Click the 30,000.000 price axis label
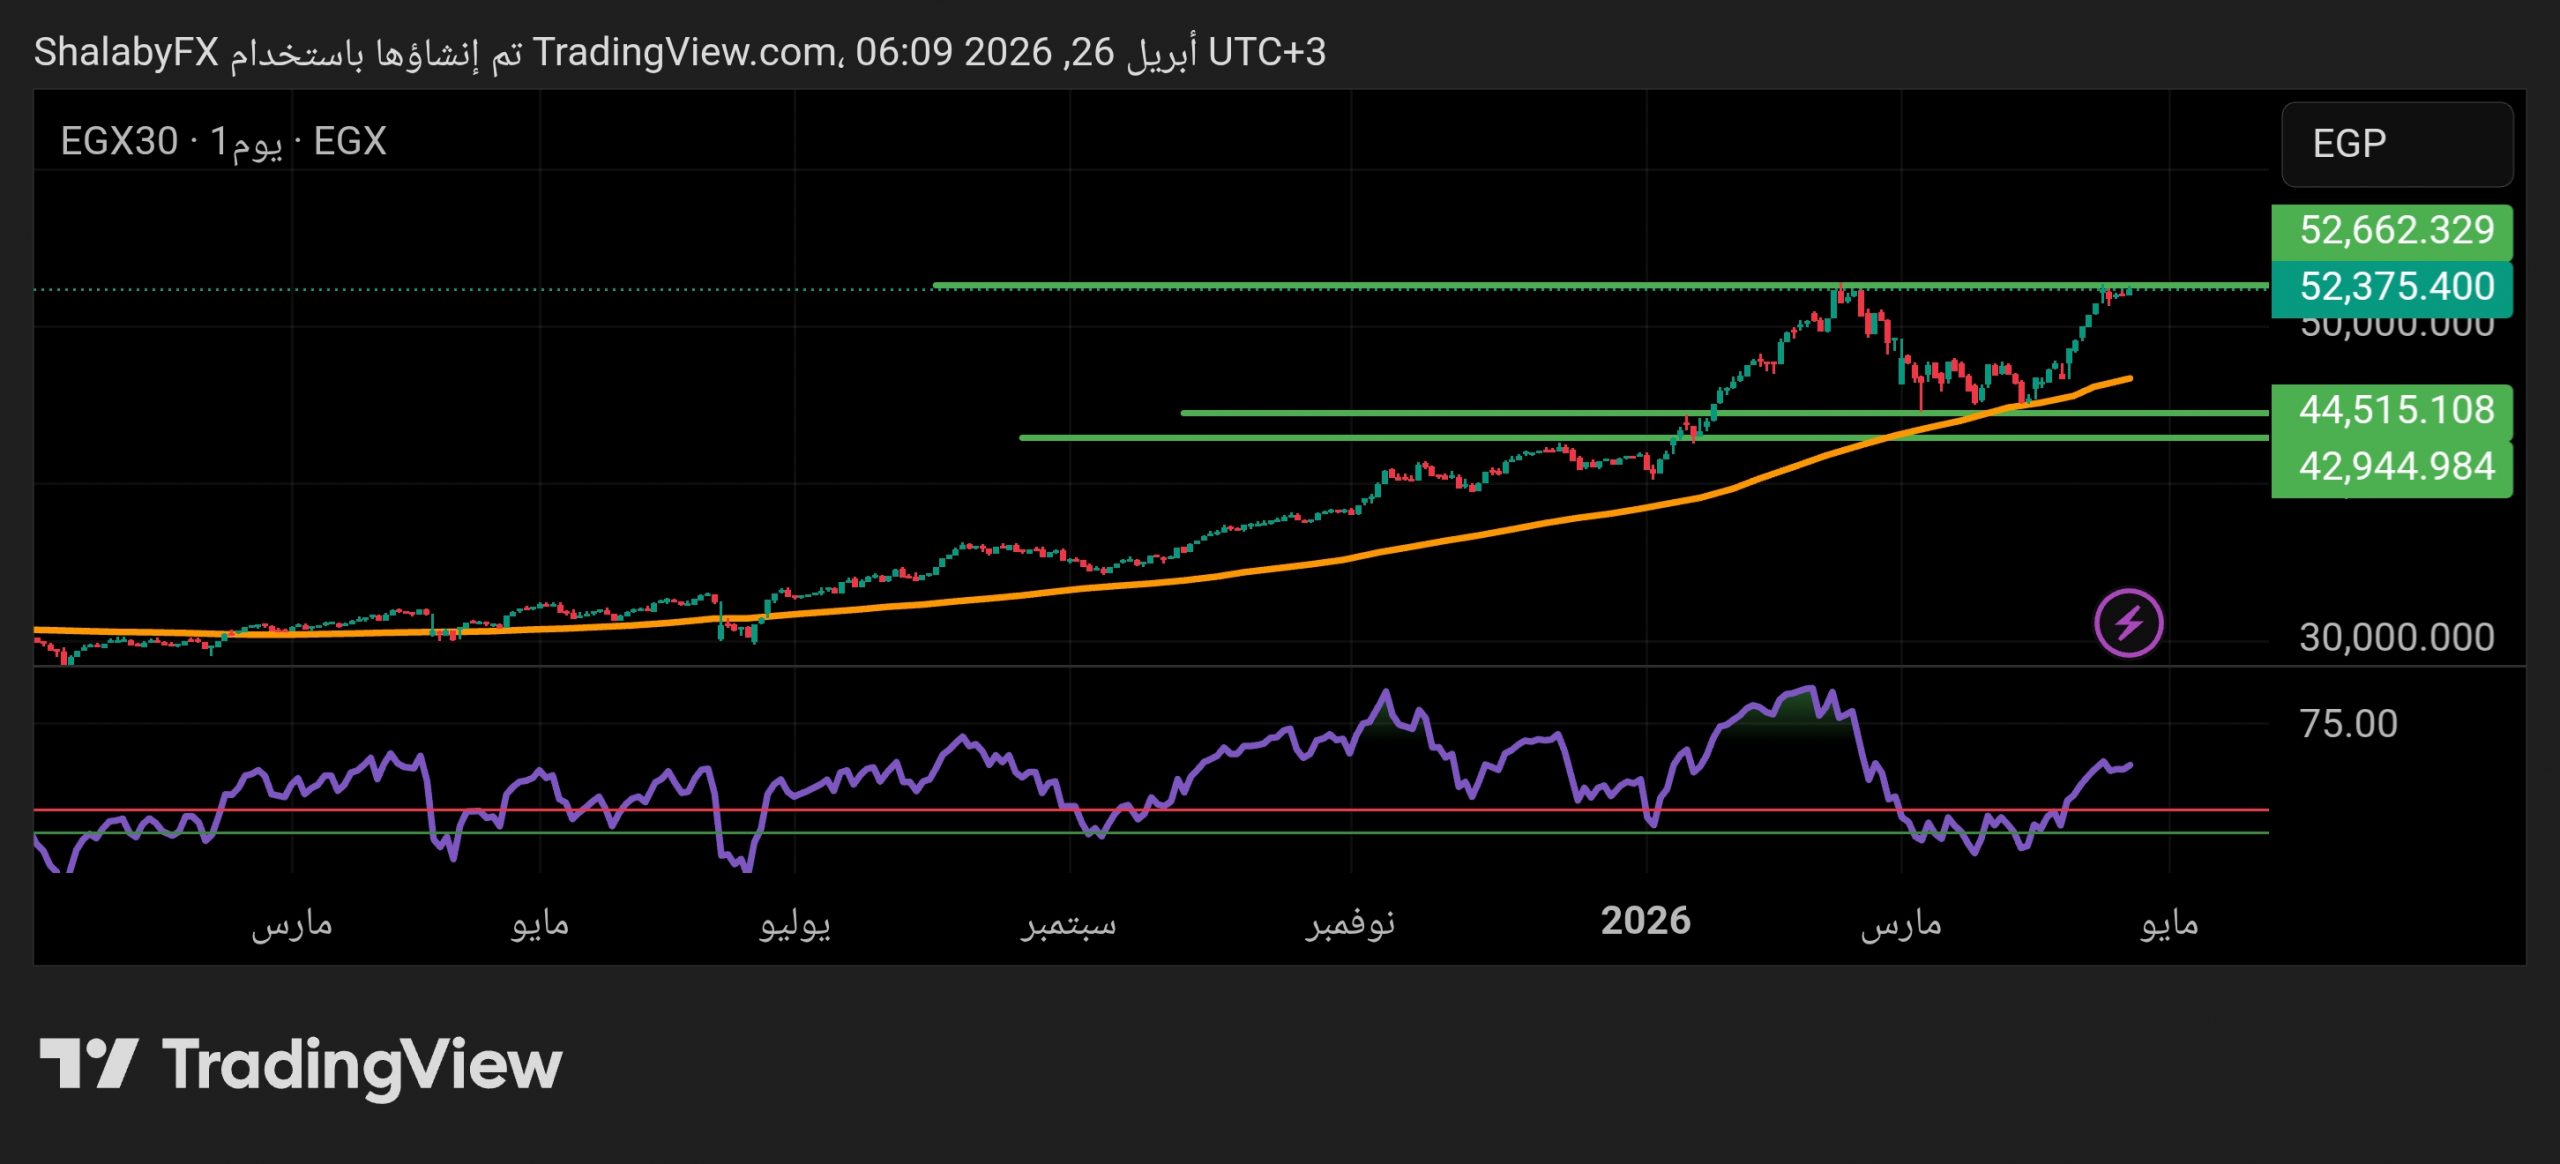The width and height of the screenshot is (2560, 1164). point(2396,637)
